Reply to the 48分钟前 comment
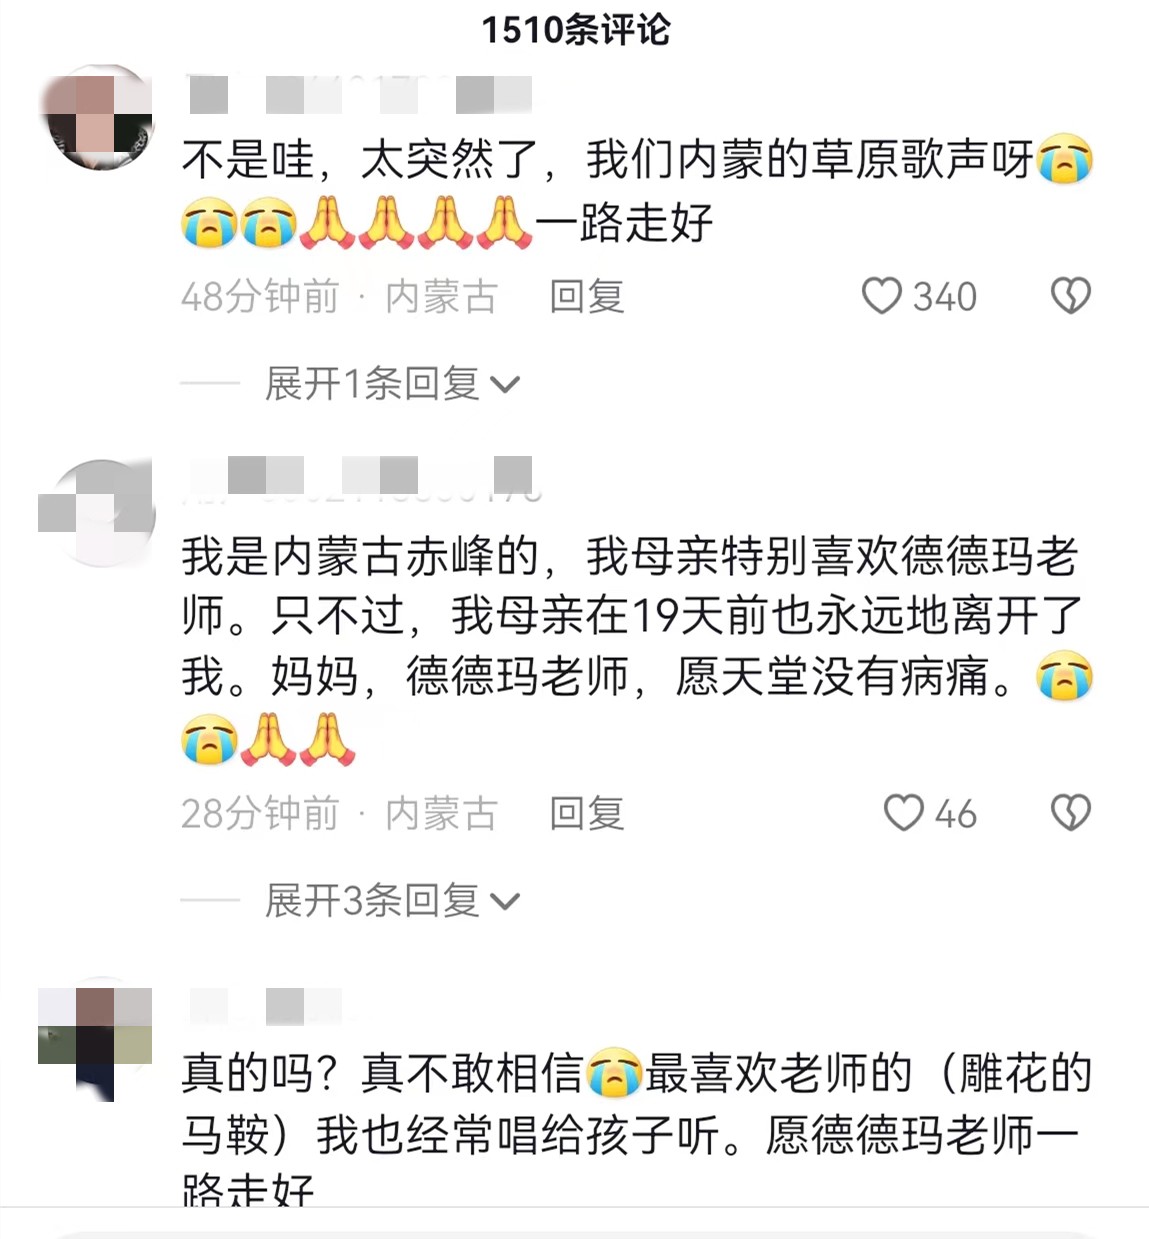 (x=586, y=296)
